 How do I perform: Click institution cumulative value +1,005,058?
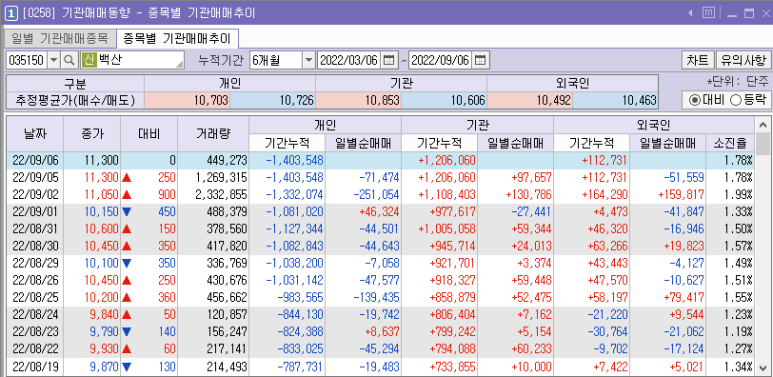tap(447, 229)
